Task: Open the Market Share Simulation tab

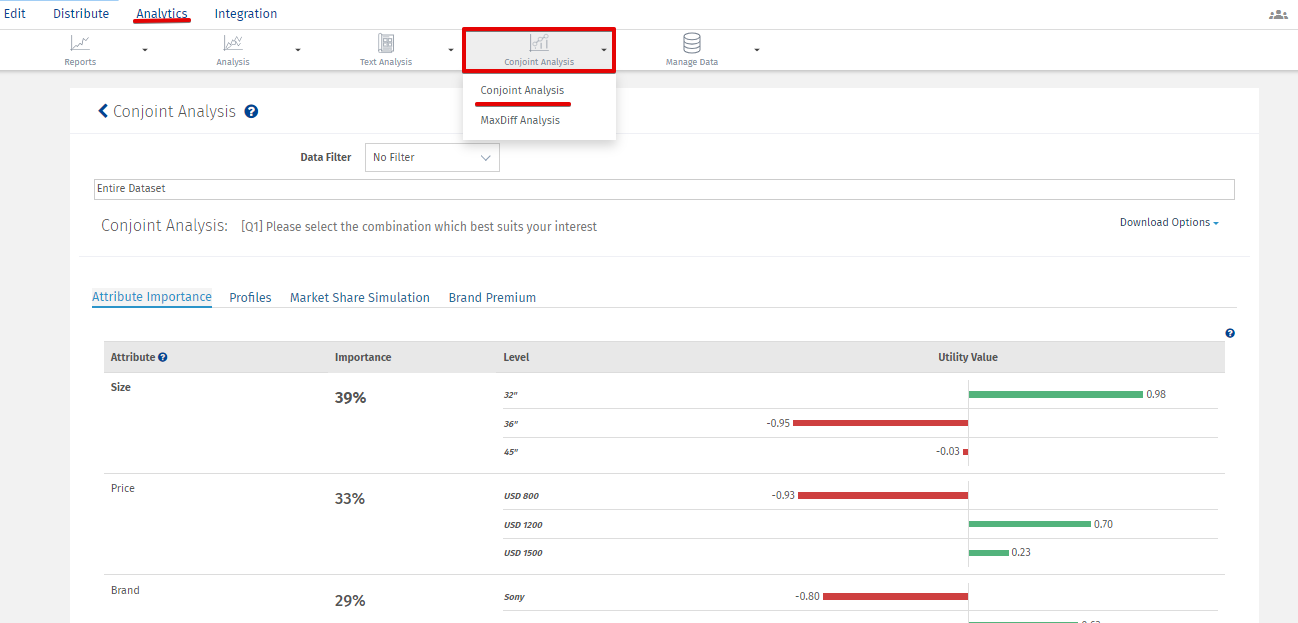Action: (360, 298)
